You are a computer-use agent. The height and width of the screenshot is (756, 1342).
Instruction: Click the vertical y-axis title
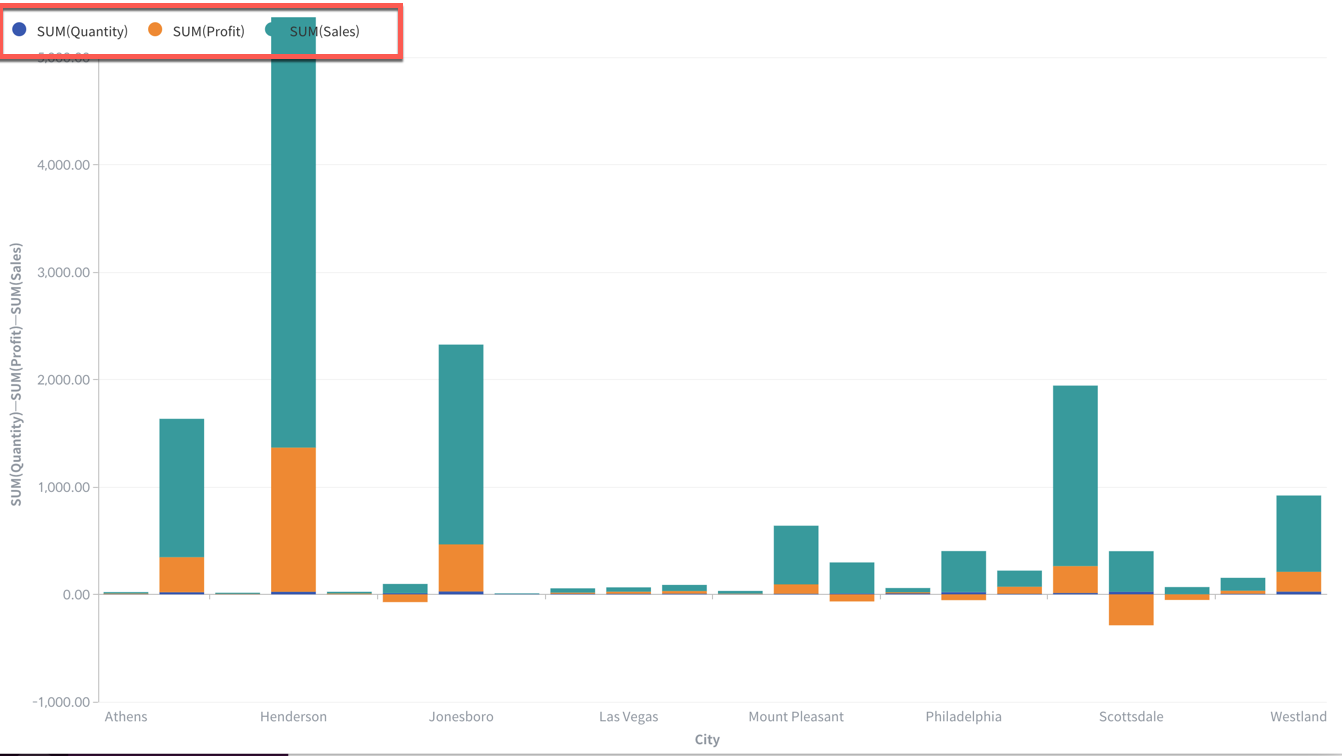16,375
